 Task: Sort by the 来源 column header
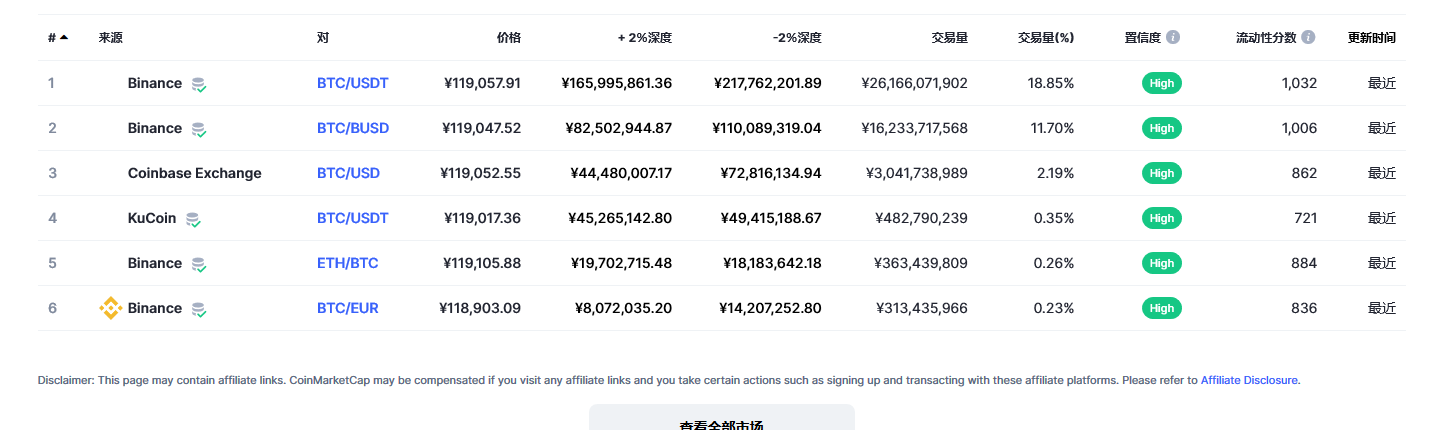coord(111,38)
